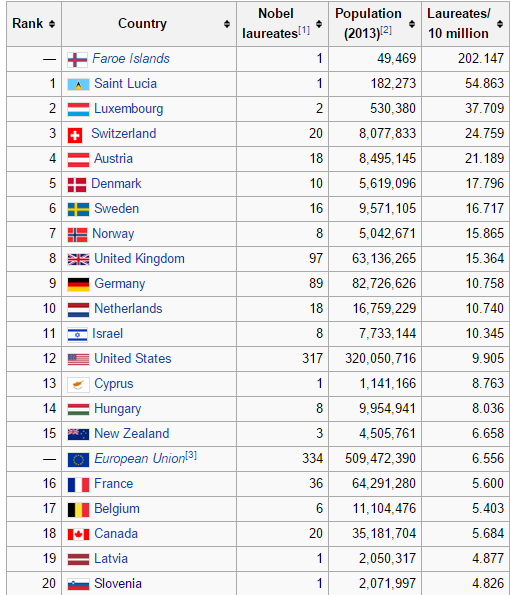
Task: Sort by Population (2013) column arrows
Action: (412, 24)
